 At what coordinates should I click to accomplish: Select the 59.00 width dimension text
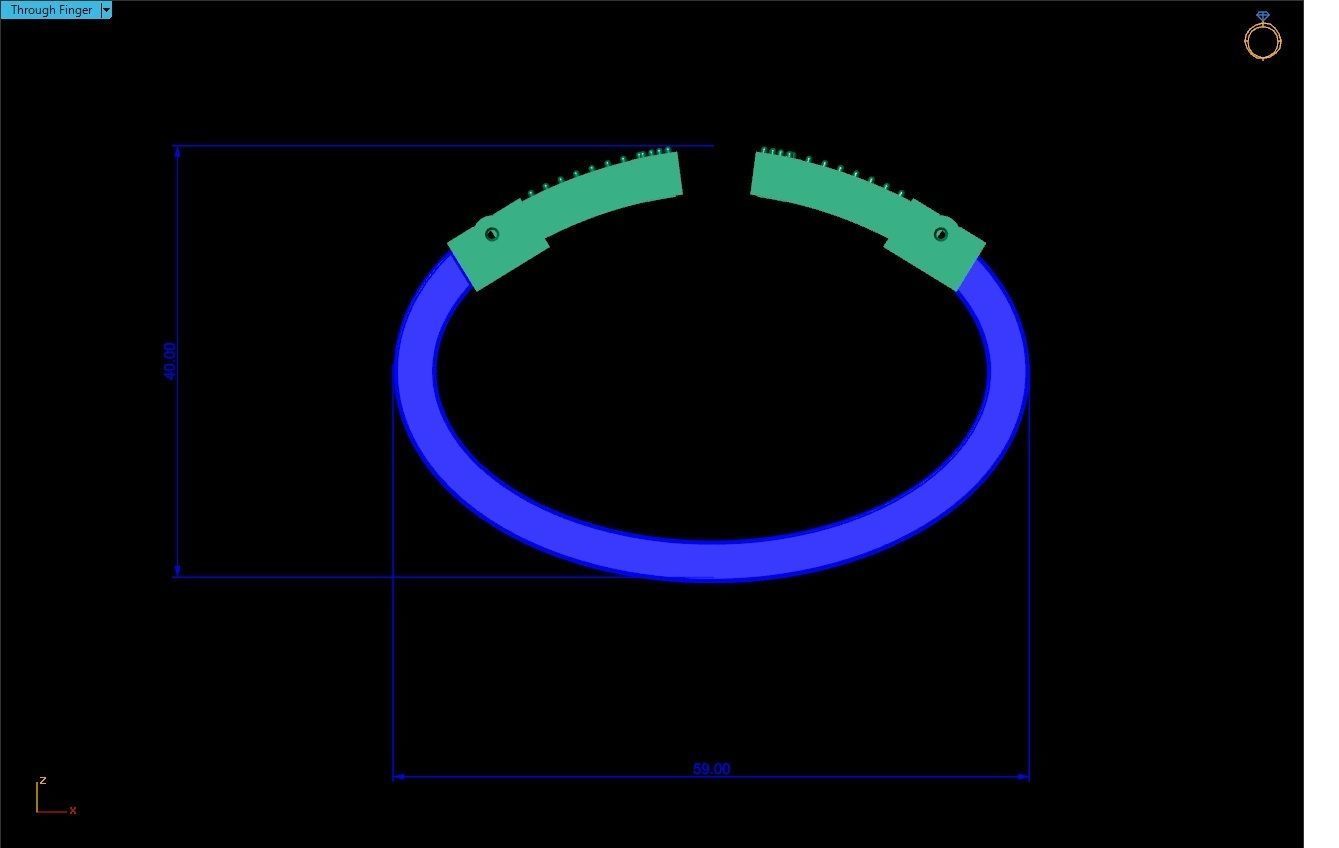[711, 769]
